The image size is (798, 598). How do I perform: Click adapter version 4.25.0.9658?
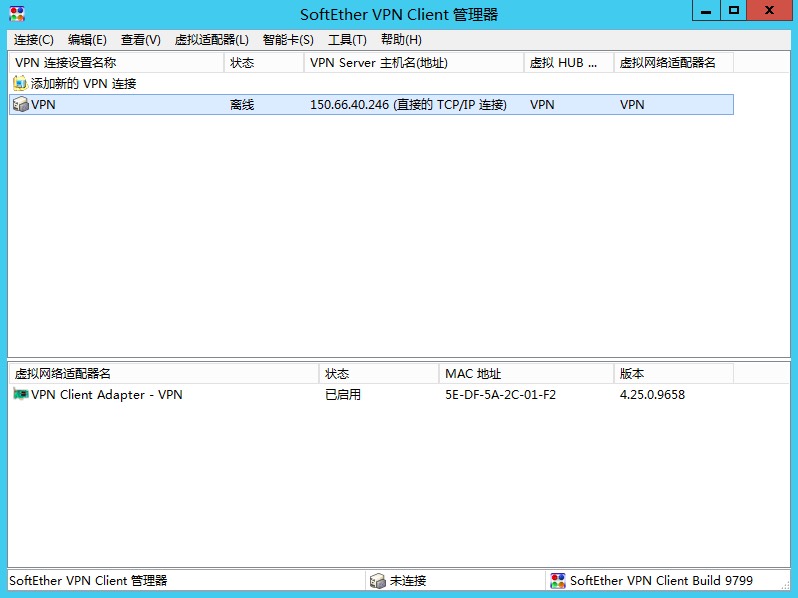point(652,394)
